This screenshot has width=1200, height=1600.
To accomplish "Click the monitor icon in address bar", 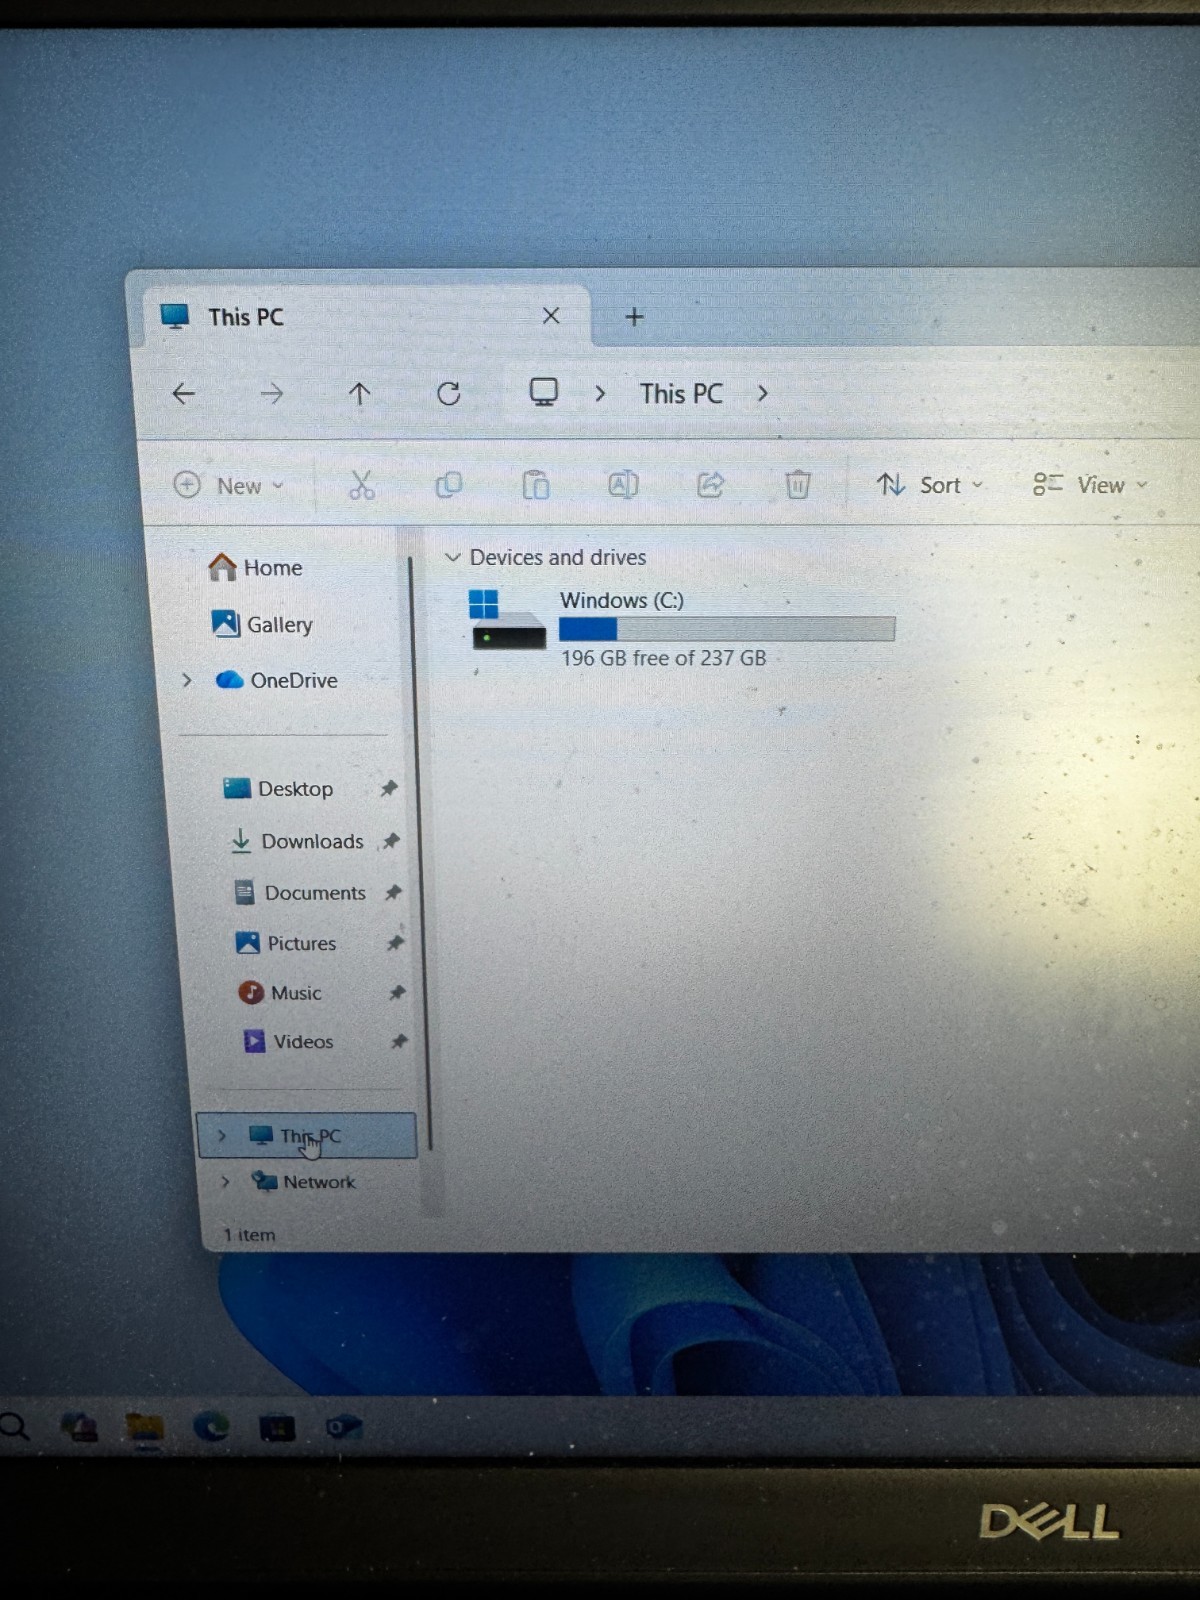I will coord(543,392).
